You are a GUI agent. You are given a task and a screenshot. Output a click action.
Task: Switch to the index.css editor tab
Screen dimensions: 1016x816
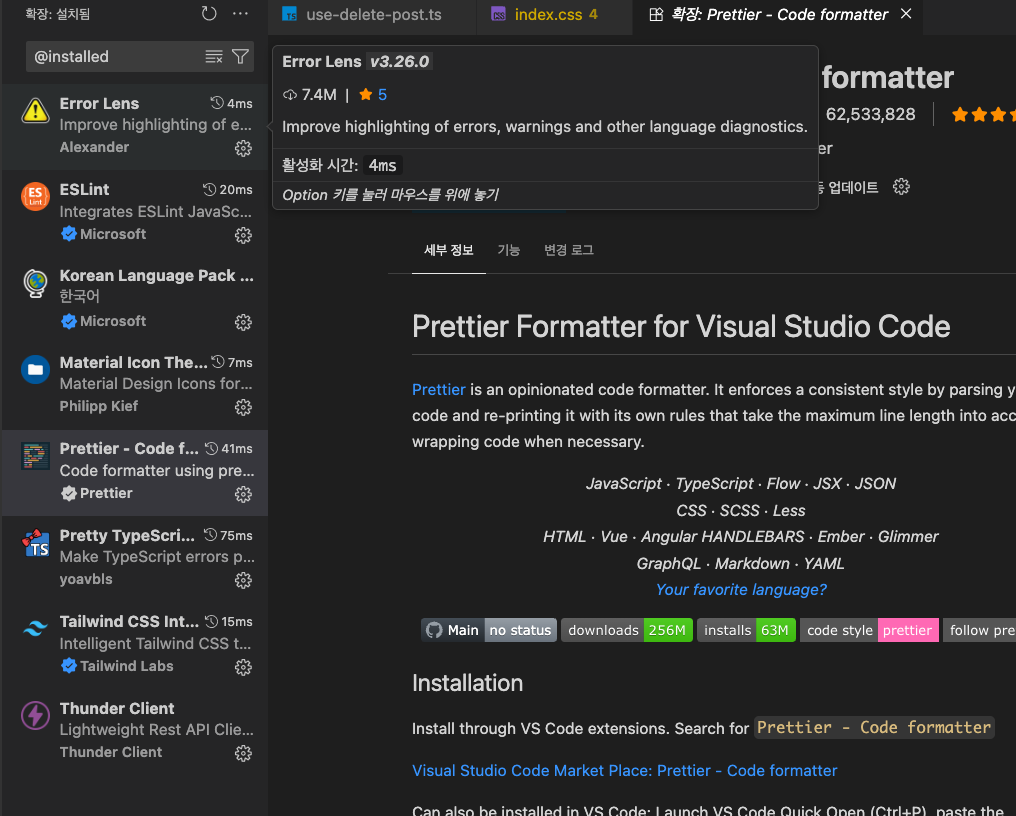click(547, 15)
